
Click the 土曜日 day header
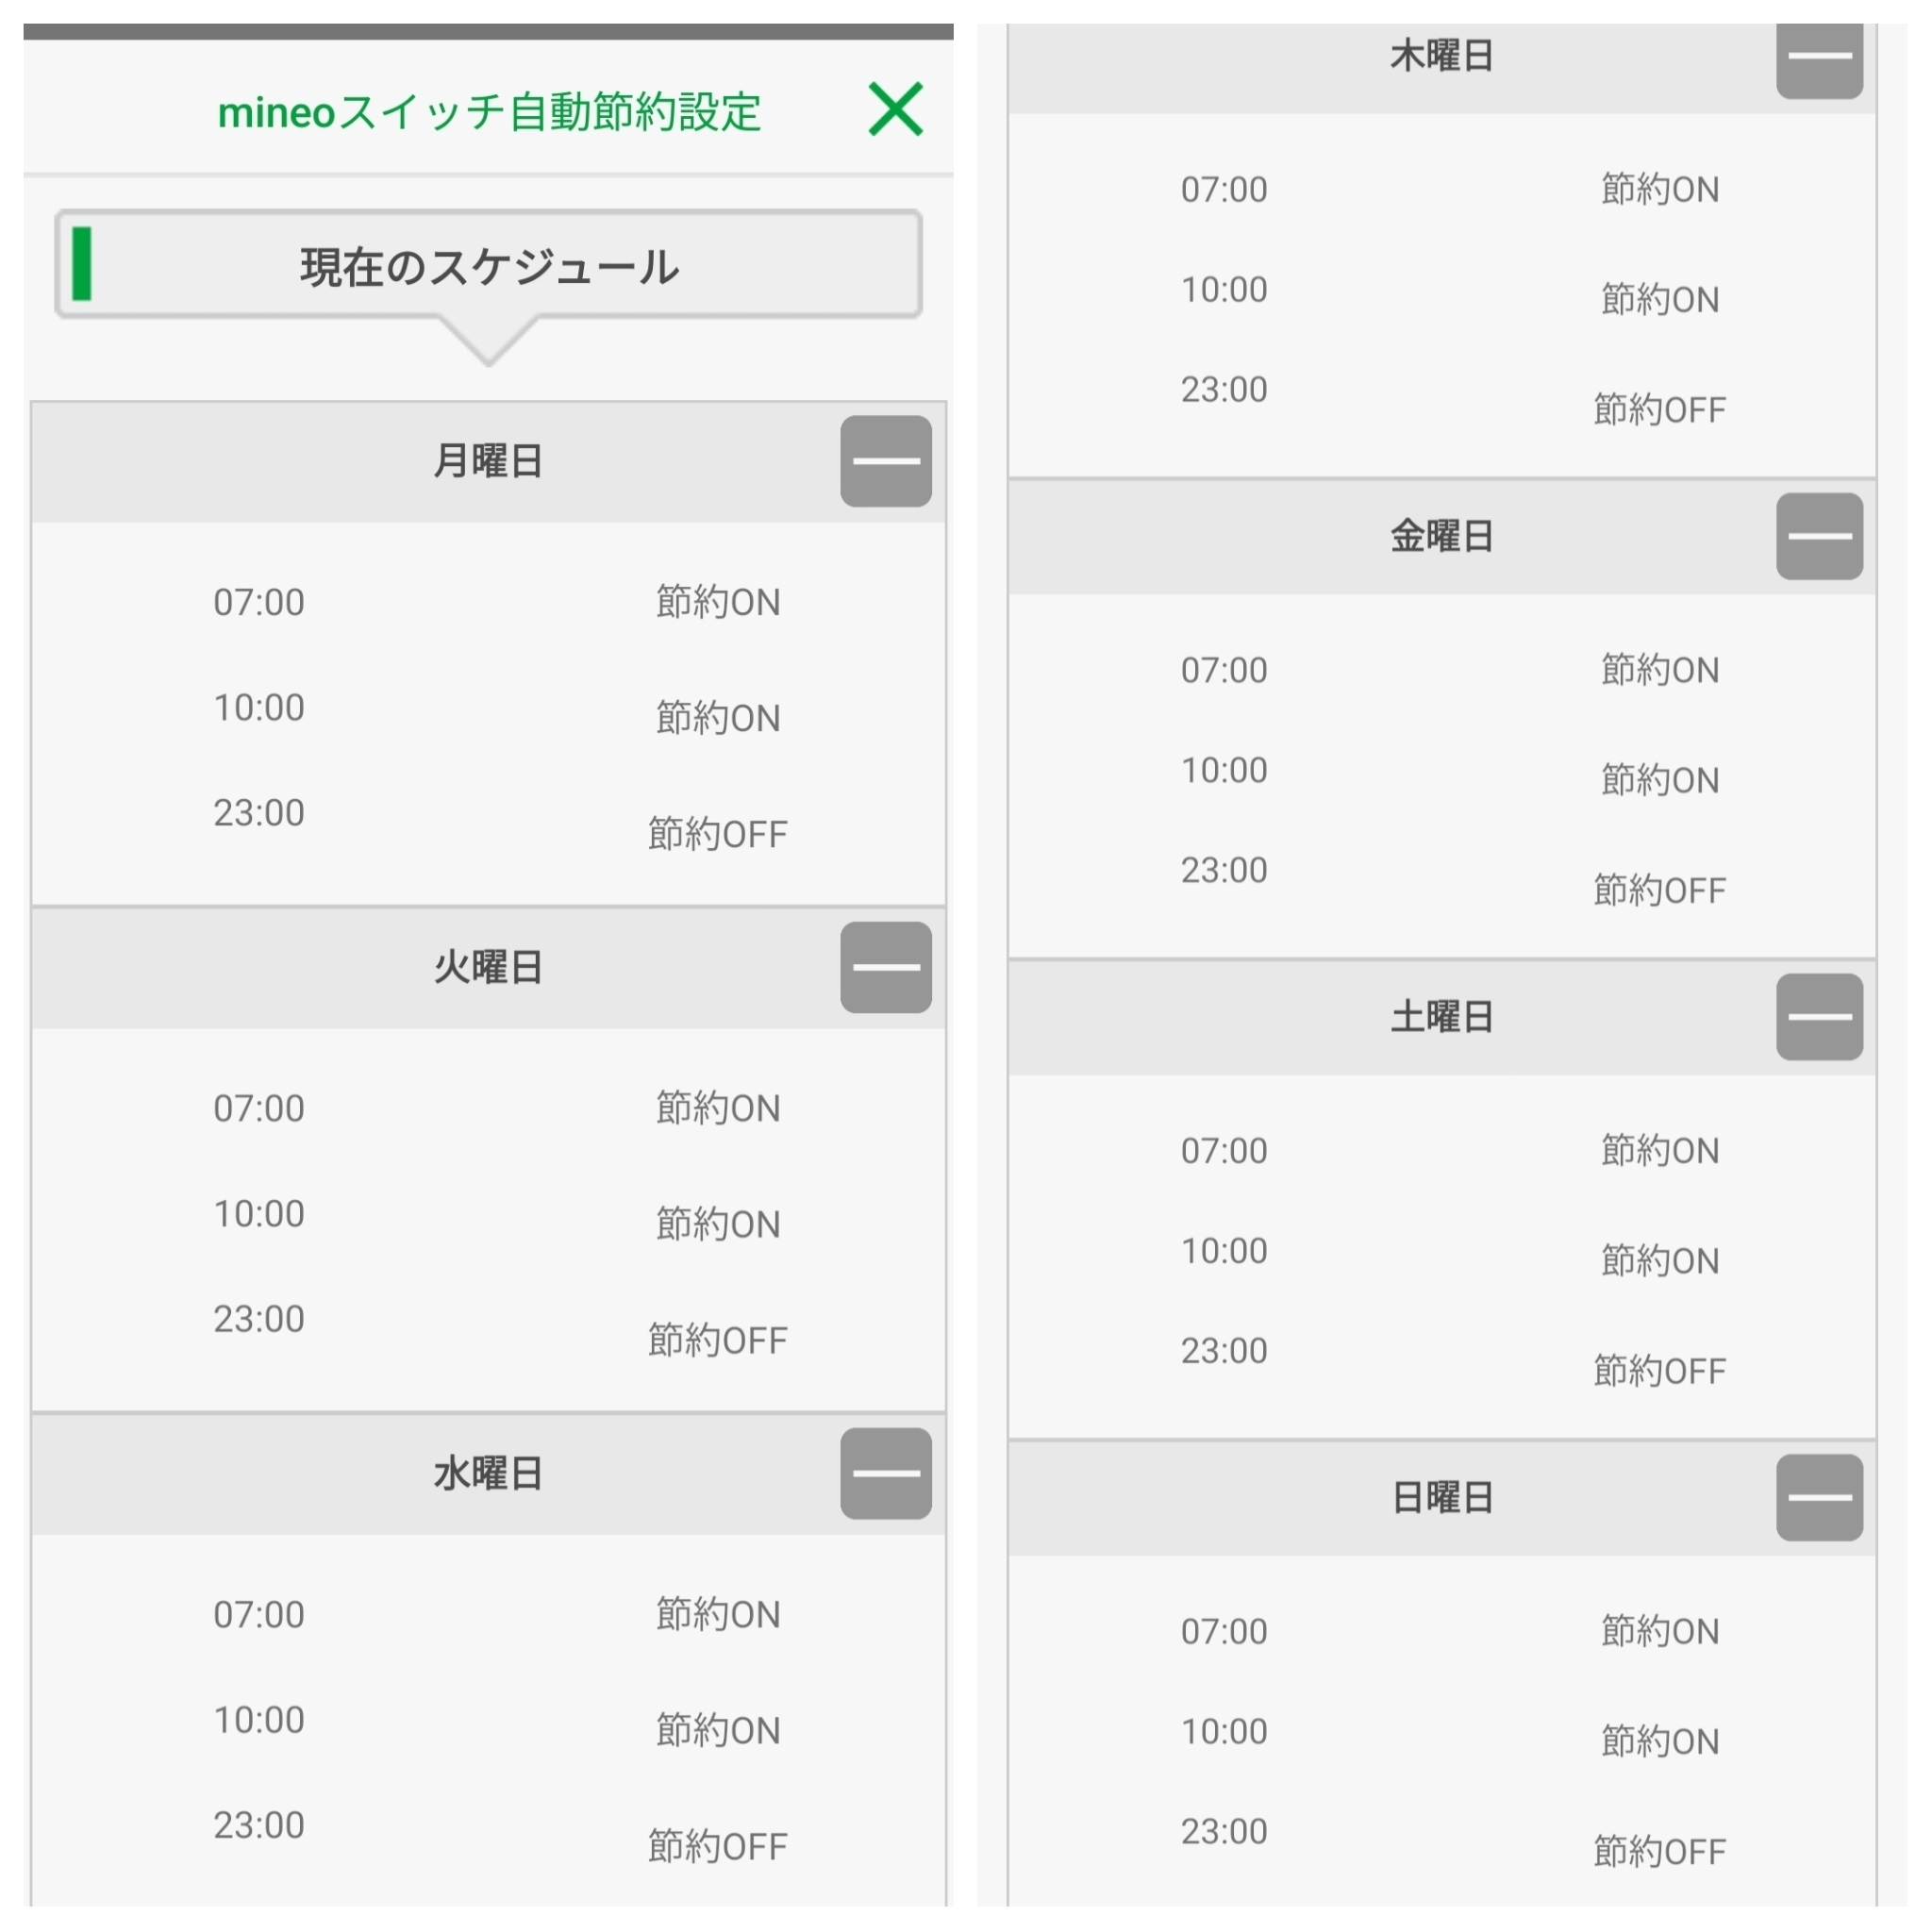[1441, 1017]
